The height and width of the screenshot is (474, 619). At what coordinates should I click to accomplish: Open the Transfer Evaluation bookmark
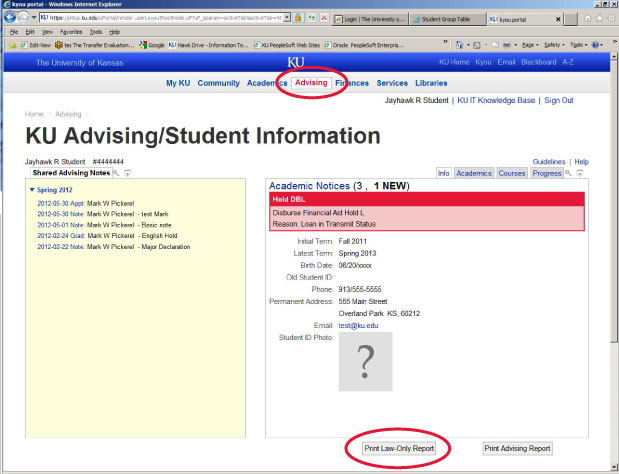(95, 45)
